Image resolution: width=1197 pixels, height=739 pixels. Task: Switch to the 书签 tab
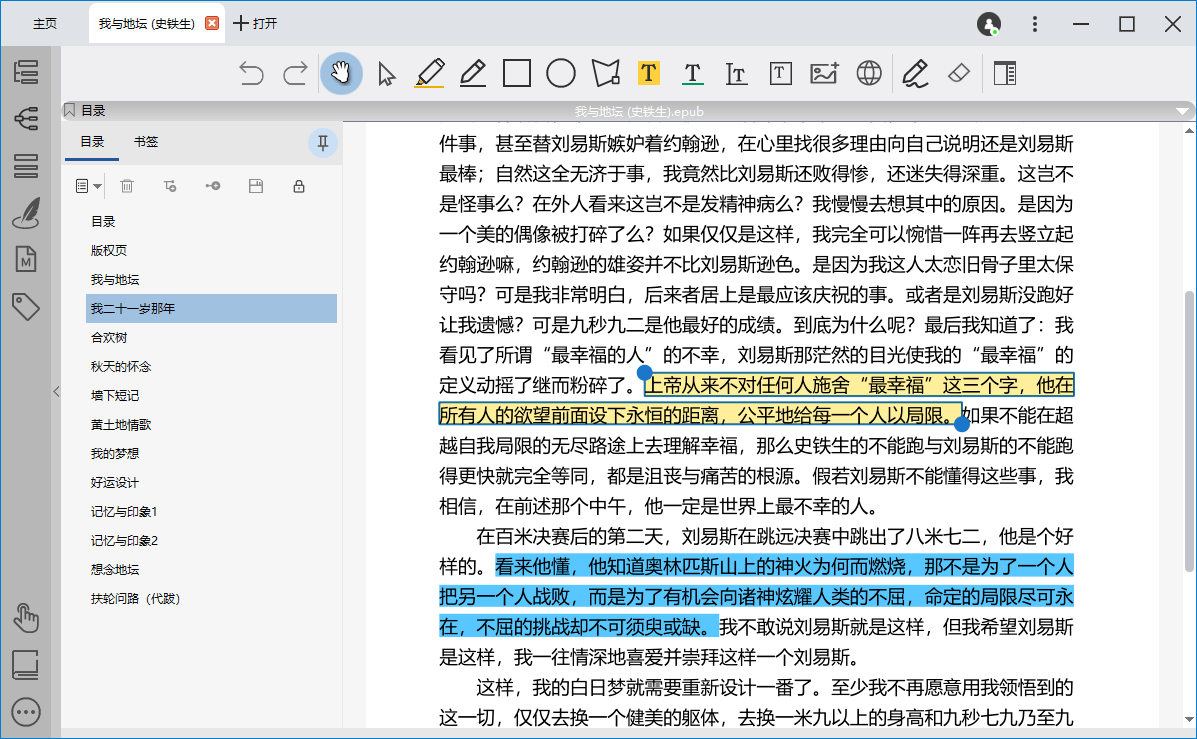click(145, 142)
